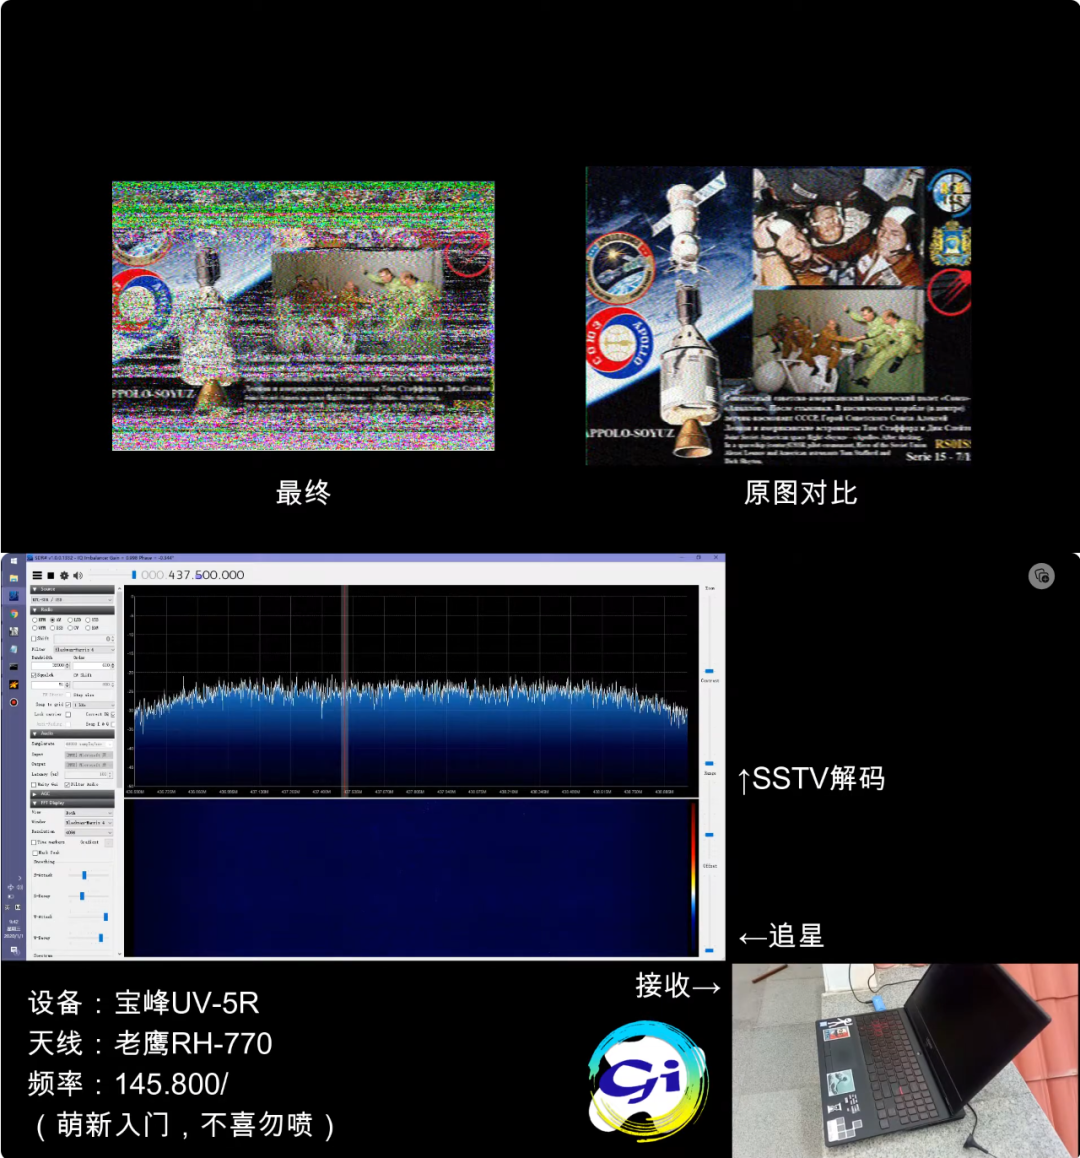Viewport: 1080px width, 1158px height.
Task: Toggle the Unity Gain checkbox
Action: tap(33, 784)
